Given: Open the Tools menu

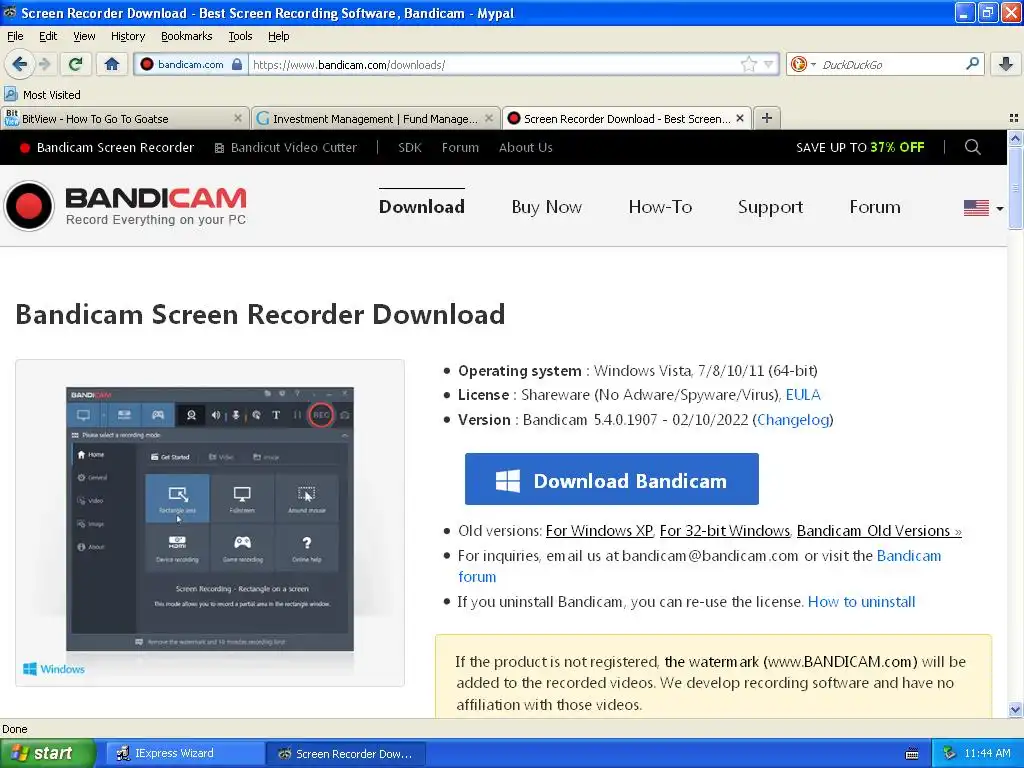Looking at the screenshot, I should tap(240, 36).
